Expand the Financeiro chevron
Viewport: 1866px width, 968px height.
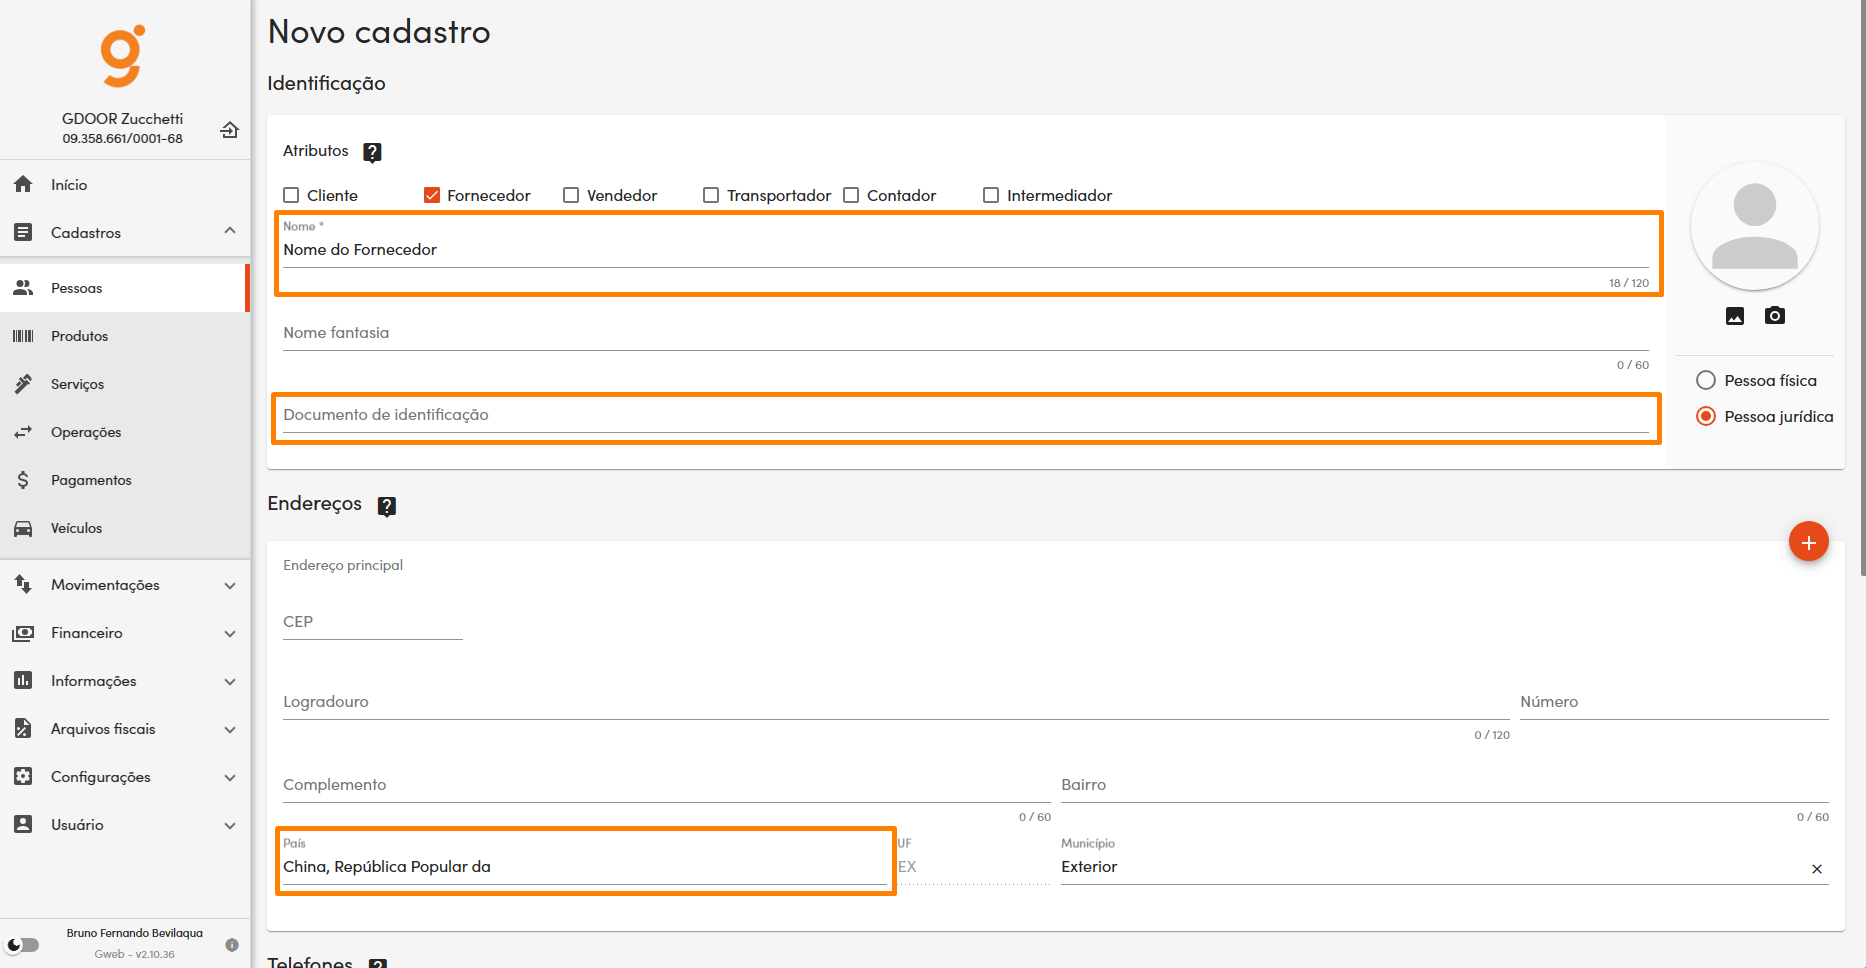coord(230,633)
